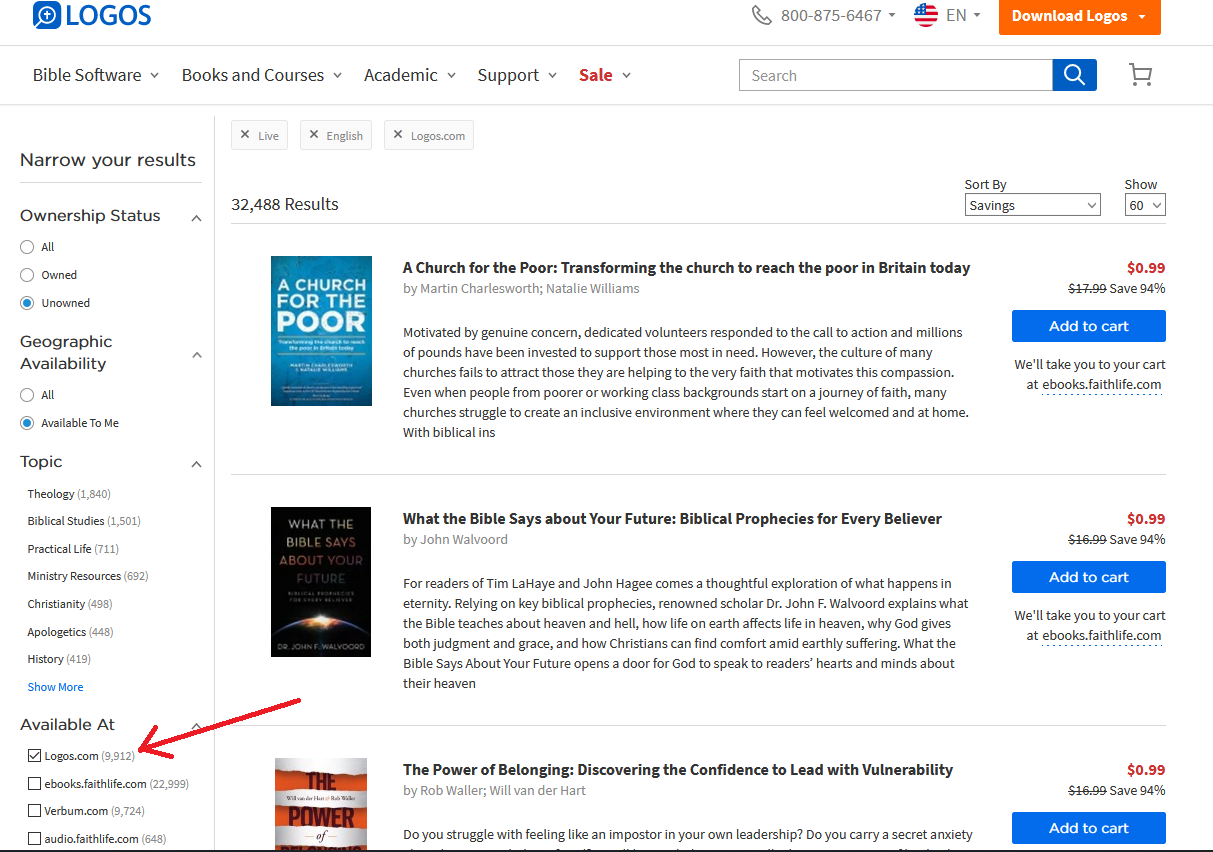Open the shopping cart icon
This screenshot has height=852, width=1213.
point(1140,75)
